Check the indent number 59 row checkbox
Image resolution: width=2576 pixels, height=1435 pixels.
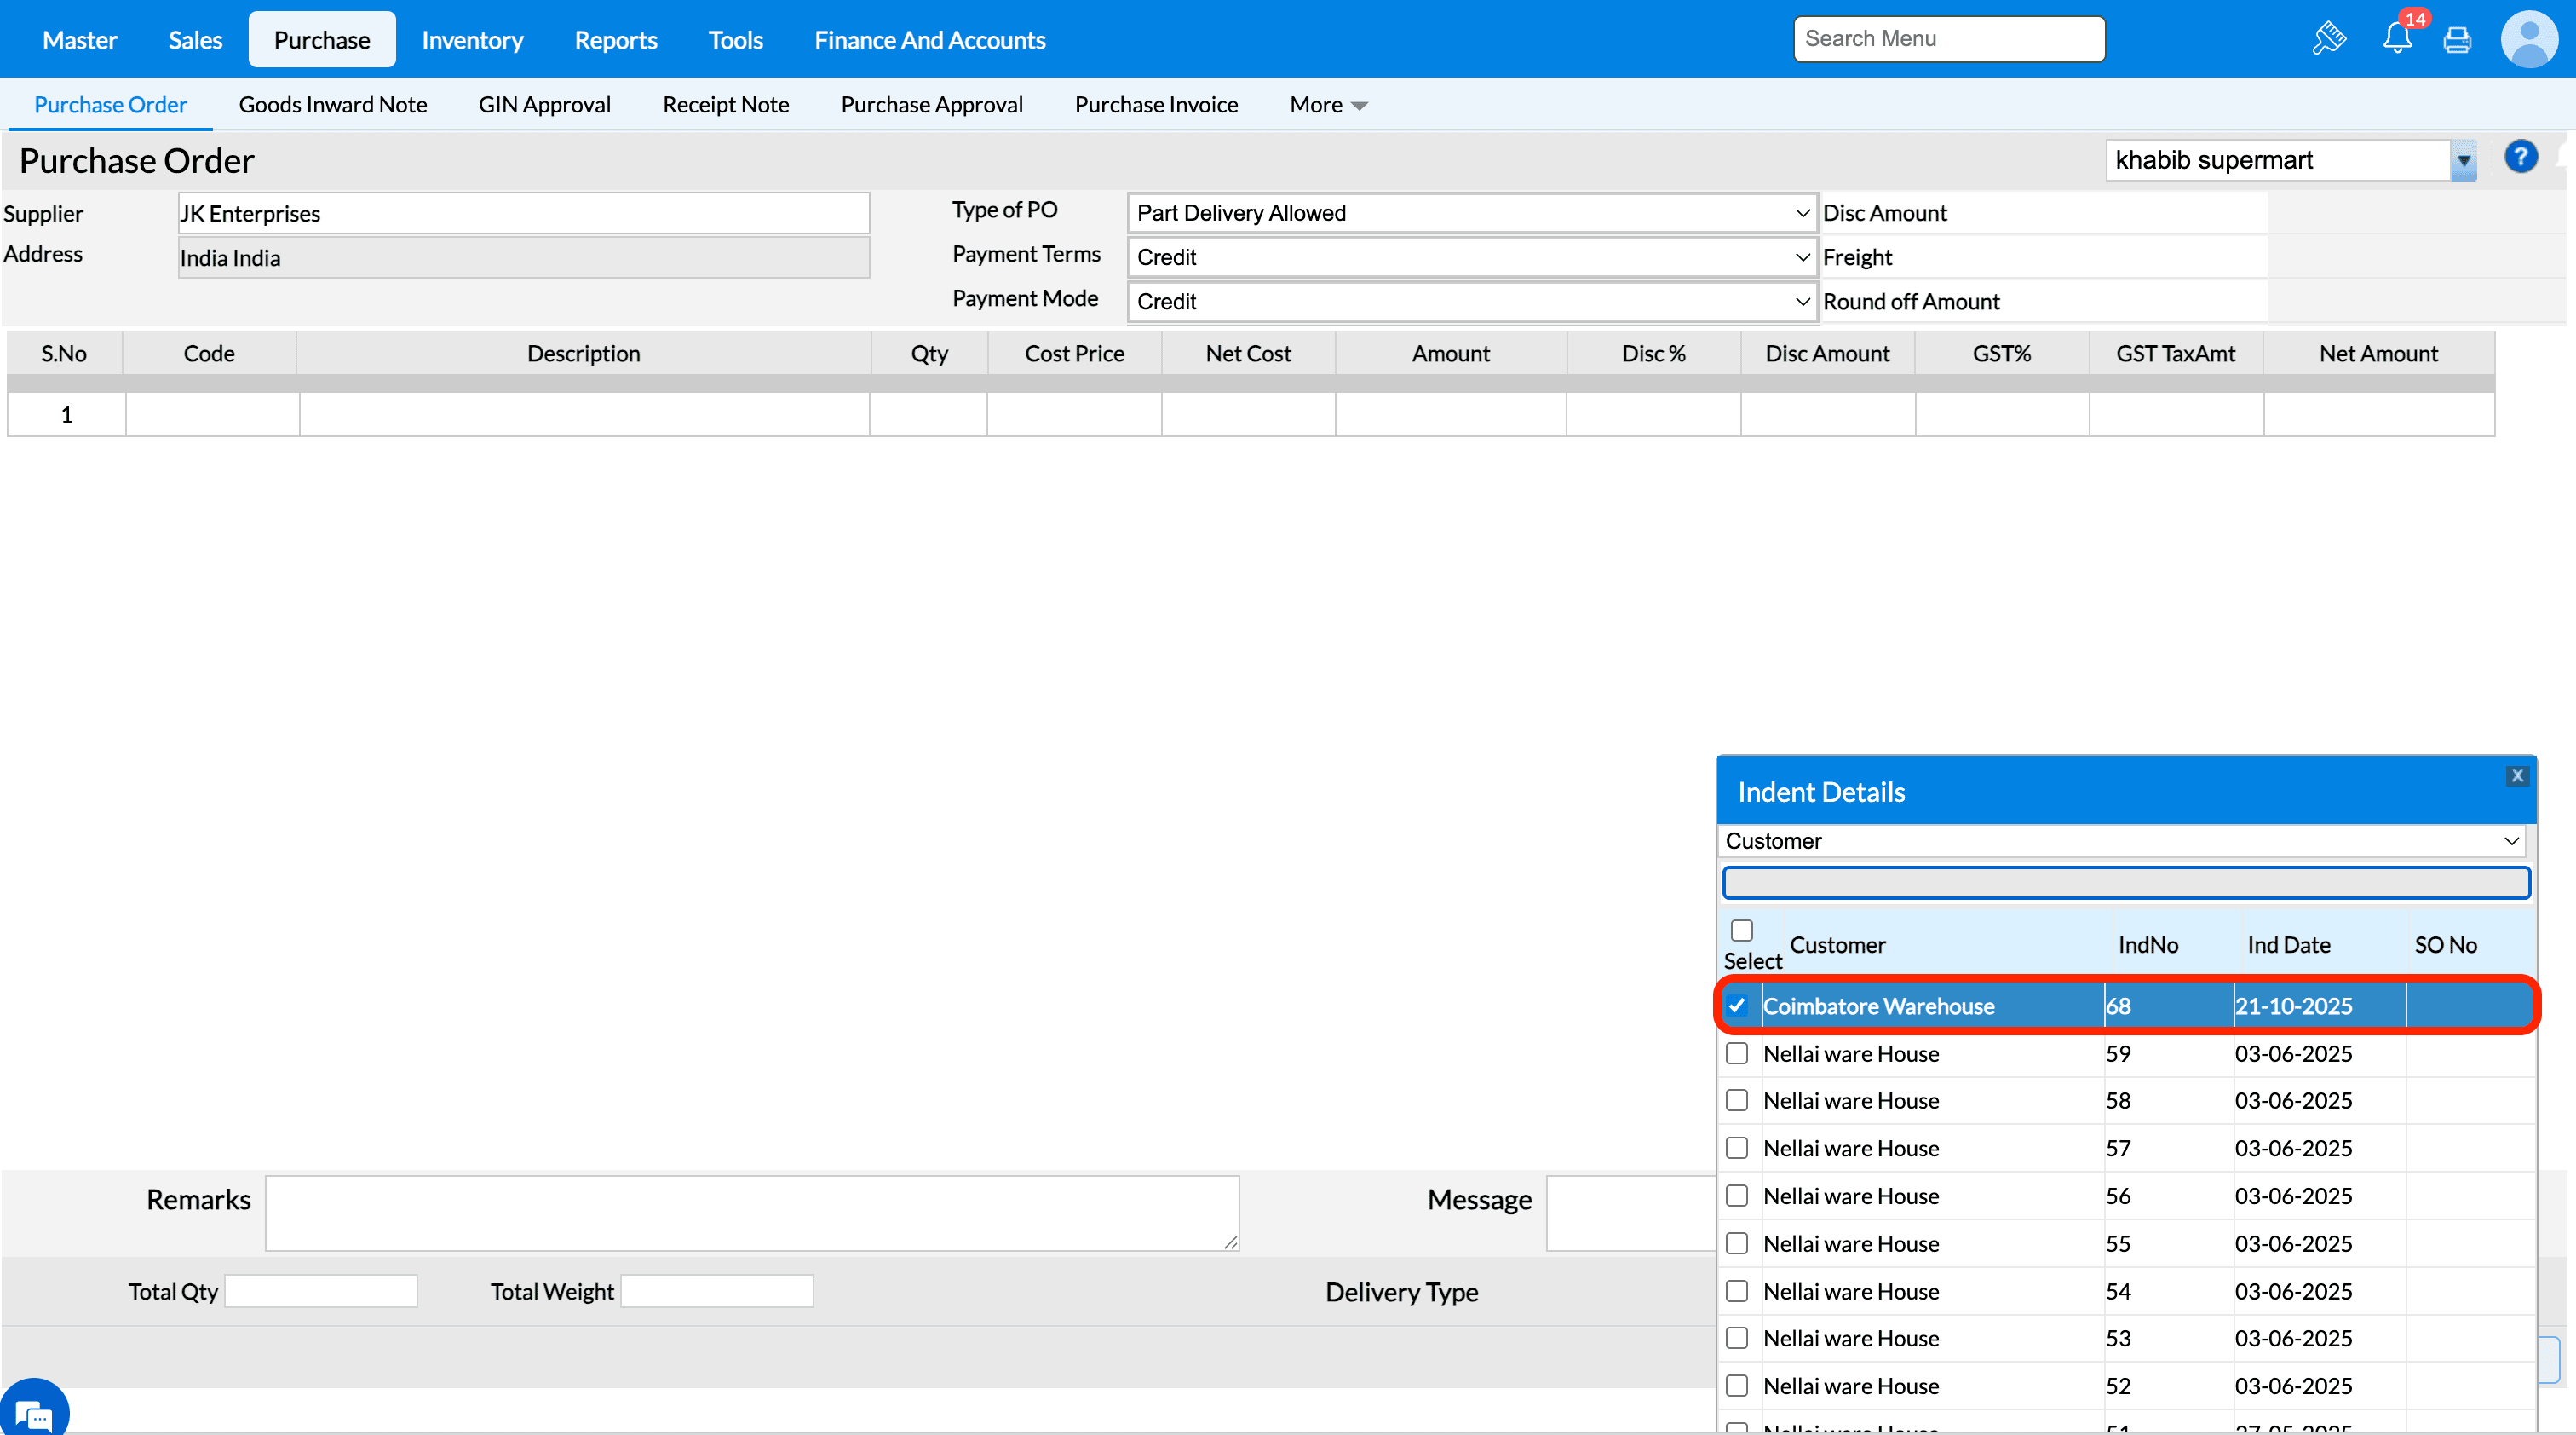coord(1737,1053)
